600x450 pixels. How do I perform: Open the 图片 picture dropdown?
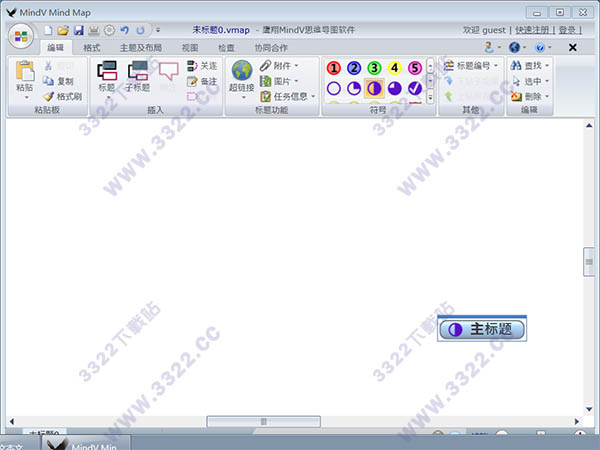279,81
